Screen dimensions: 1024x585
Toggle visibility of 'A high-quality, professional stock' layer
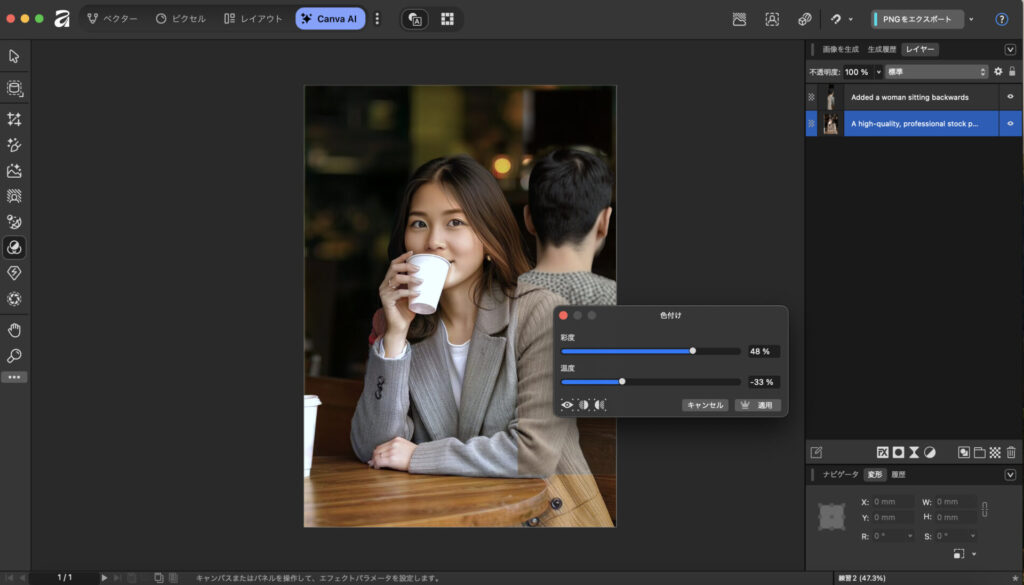[x=1010, y=124]
